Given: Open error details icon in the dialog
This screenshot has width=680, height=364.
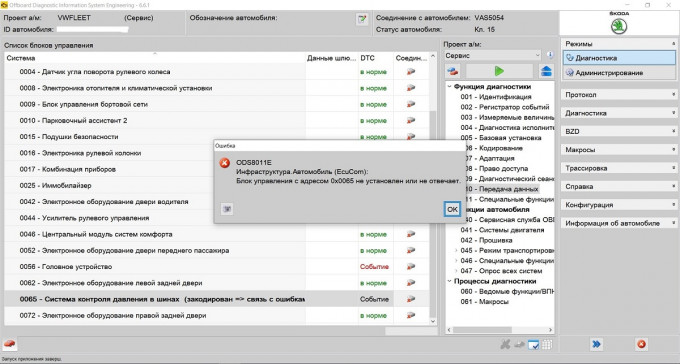Looking at the screenshot, I should tap(227, 209).
